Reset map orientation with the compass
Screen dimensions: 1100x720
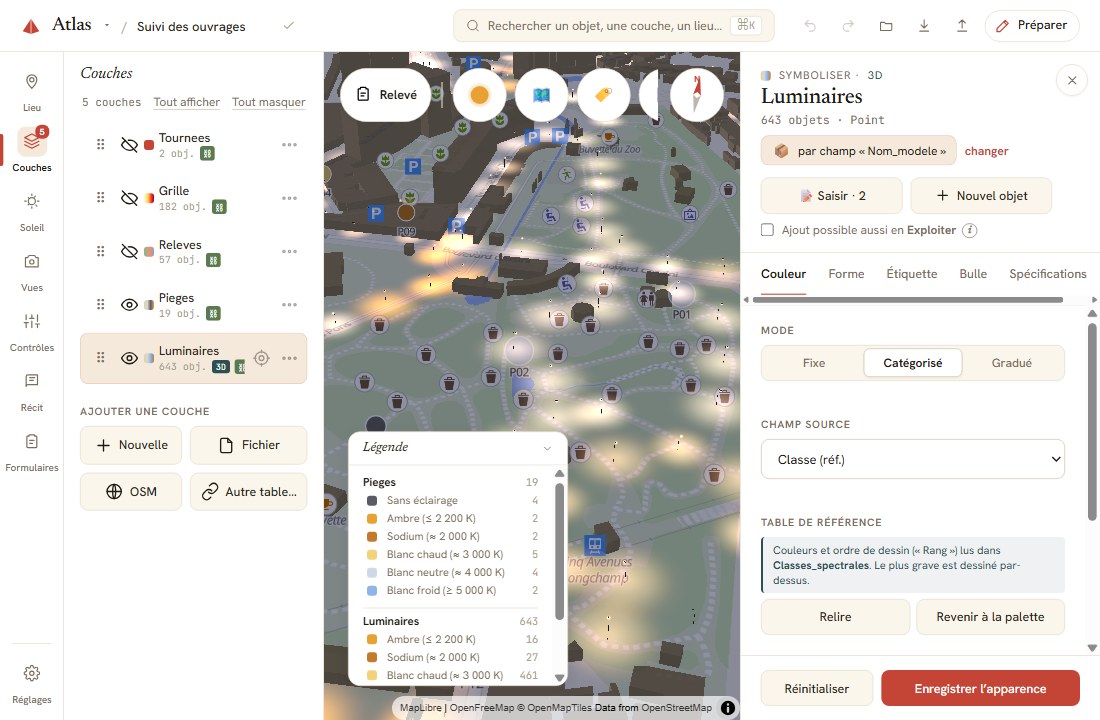pos(697,95)
